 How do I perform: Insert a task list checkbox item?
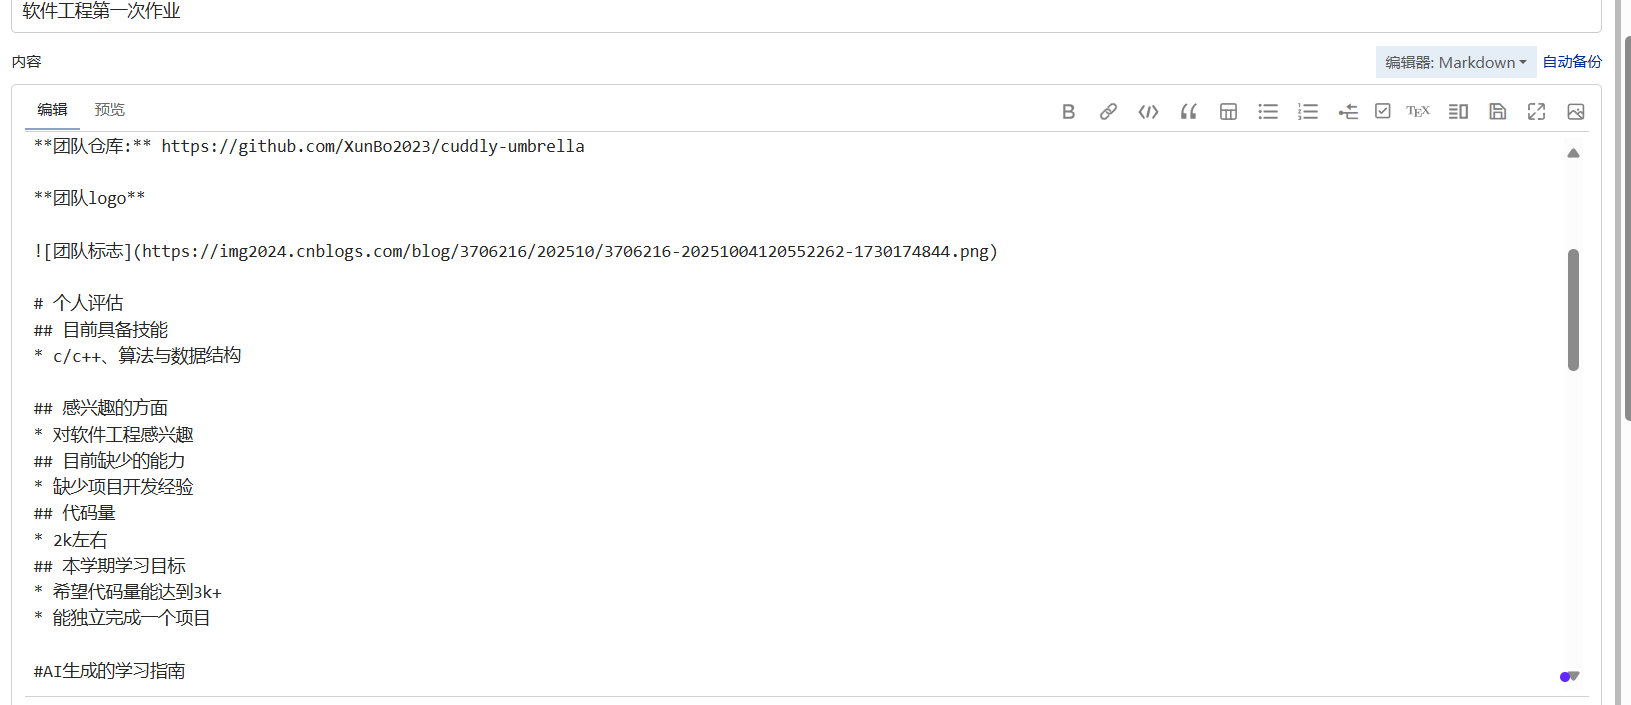click(1382, 111)
